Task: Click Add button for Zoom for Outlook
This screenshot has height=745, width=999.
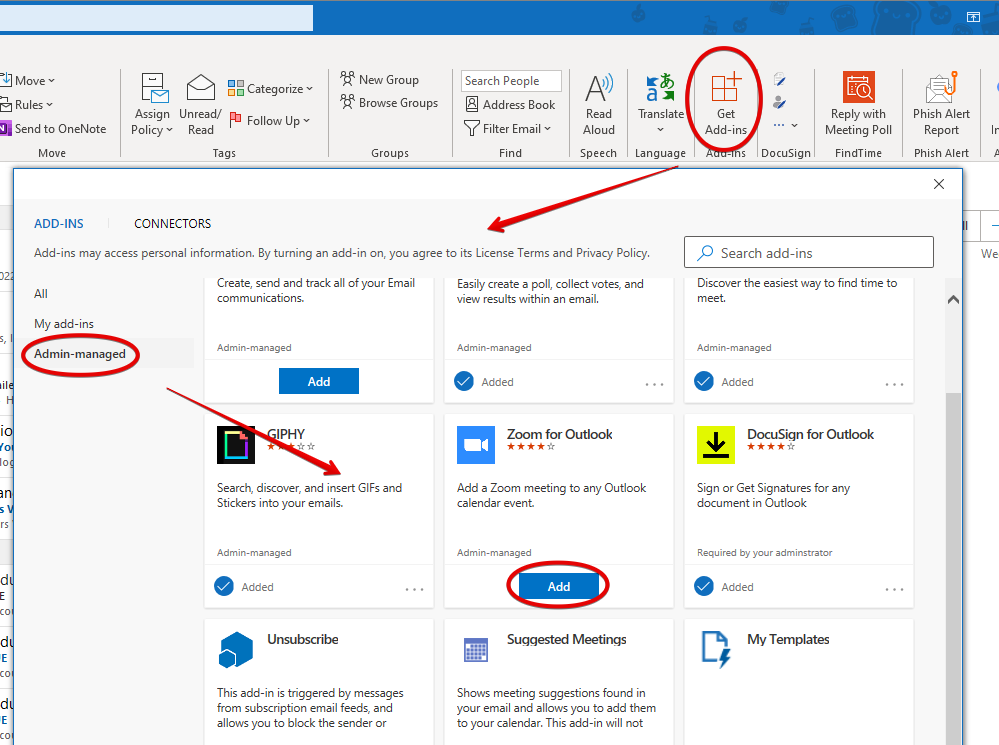Action: pos(558,587)
